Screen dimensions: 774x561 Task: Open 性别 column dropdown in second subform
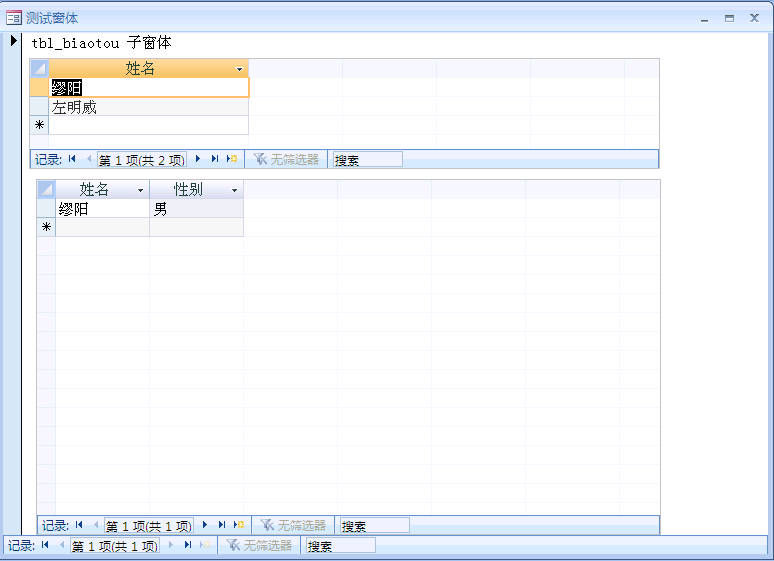pos(234,190)
